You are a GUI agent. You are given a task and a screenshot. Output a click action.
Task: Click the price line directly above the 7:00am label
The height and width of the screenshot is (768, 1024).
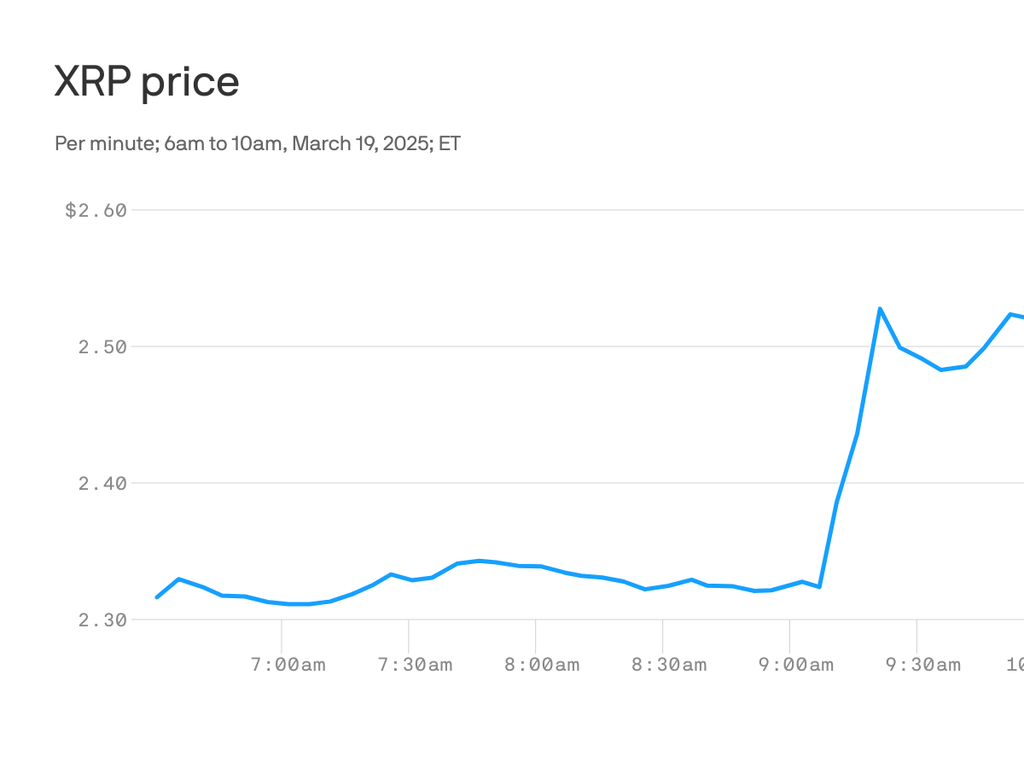coord(282,603)
